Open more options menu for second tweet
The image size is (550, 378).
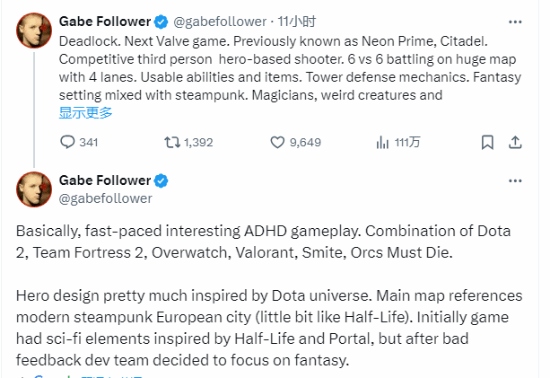pyautogui.click(x=515, y=181)
